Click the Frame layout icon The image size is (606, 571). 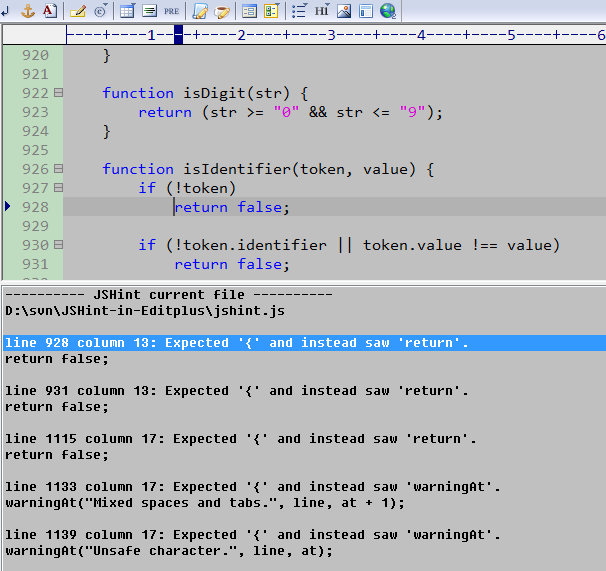pos(366,11)
